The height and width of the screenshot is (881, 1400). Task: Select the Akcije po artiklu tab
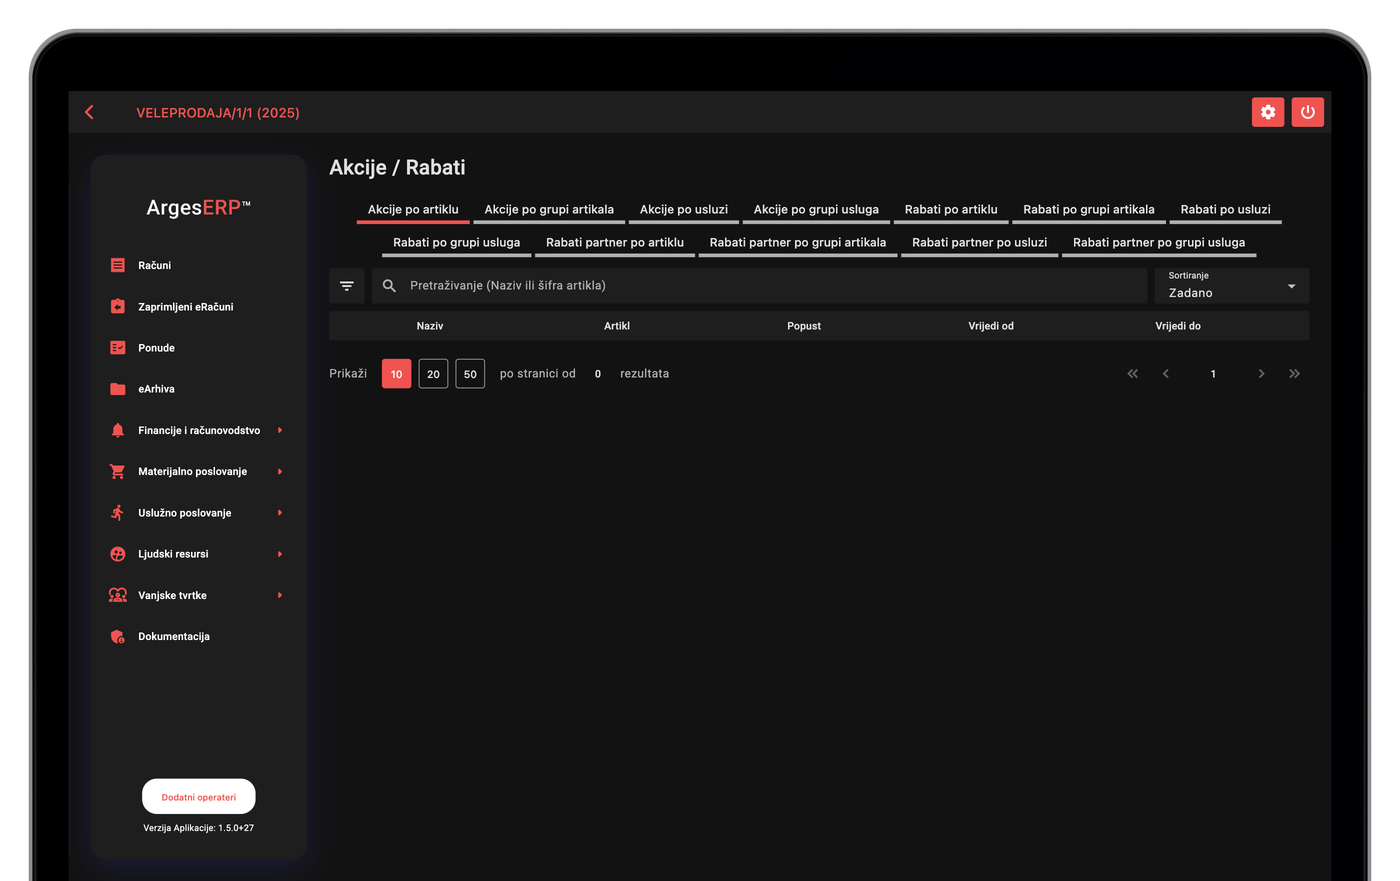413,209
